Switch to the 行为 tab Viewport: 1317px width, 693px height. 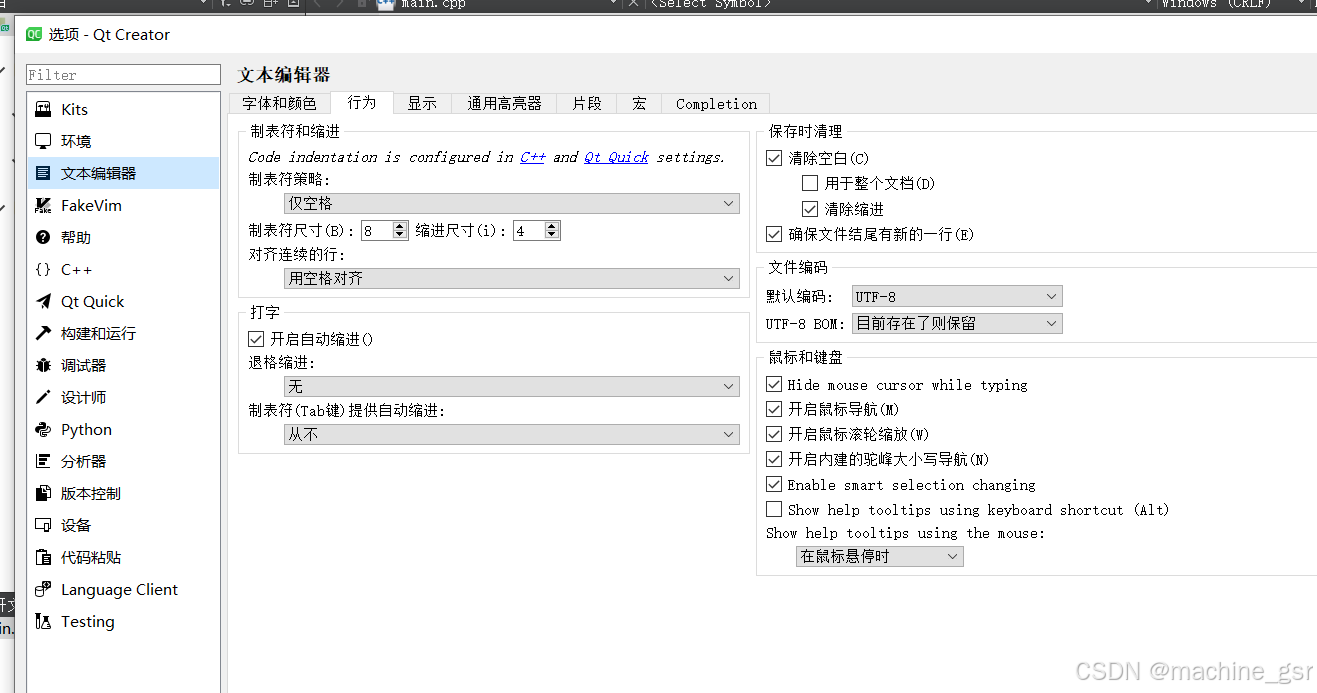point(362,102)
